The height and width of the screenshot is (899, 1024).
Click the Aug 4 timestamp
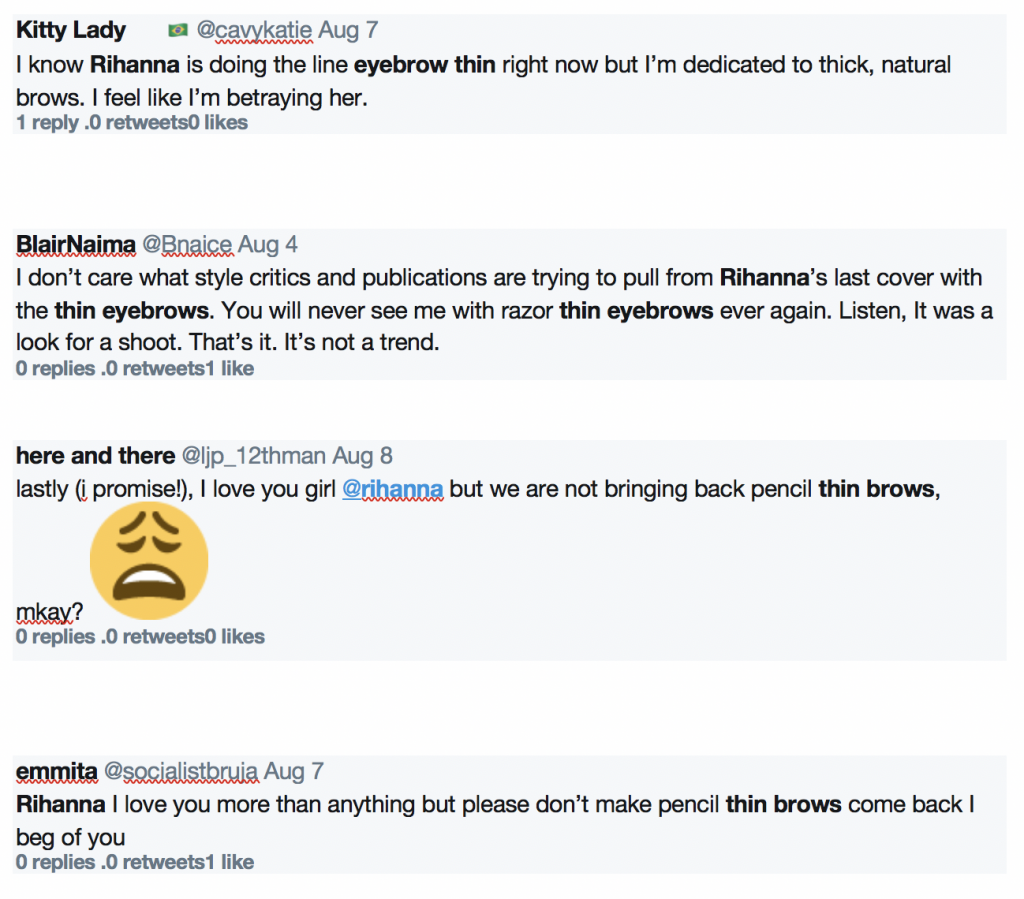click(x=268, y=245)
